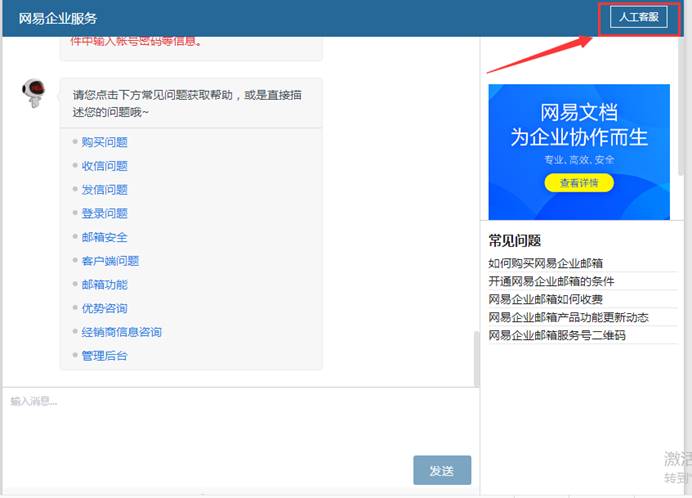This screenshot has height=498, width=692.
Task: Open the 收信问题 link
Action: point(105,166)
